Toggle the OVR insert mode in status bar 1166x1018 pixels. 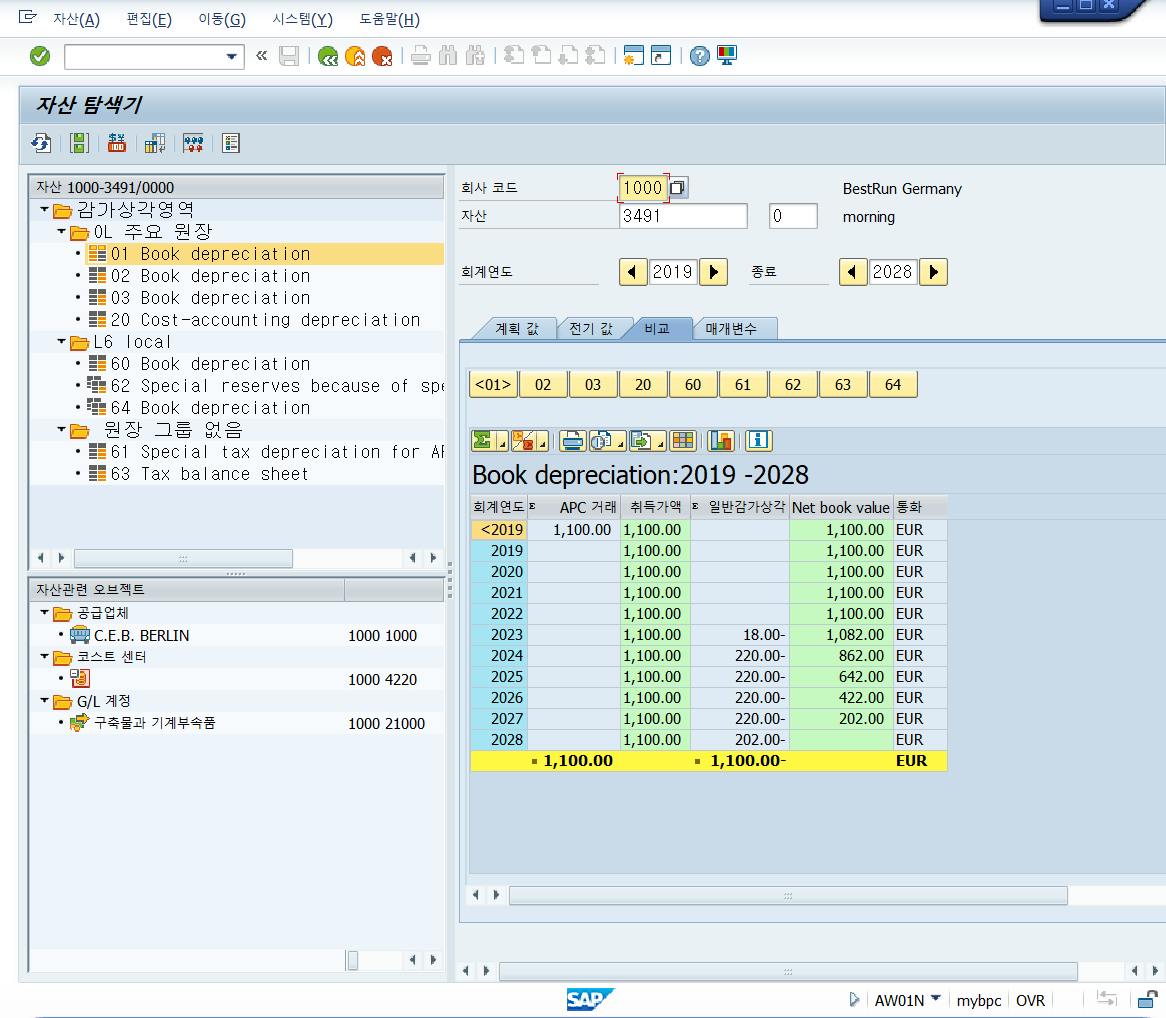pyautogui.click(x=1030, y=1001)
